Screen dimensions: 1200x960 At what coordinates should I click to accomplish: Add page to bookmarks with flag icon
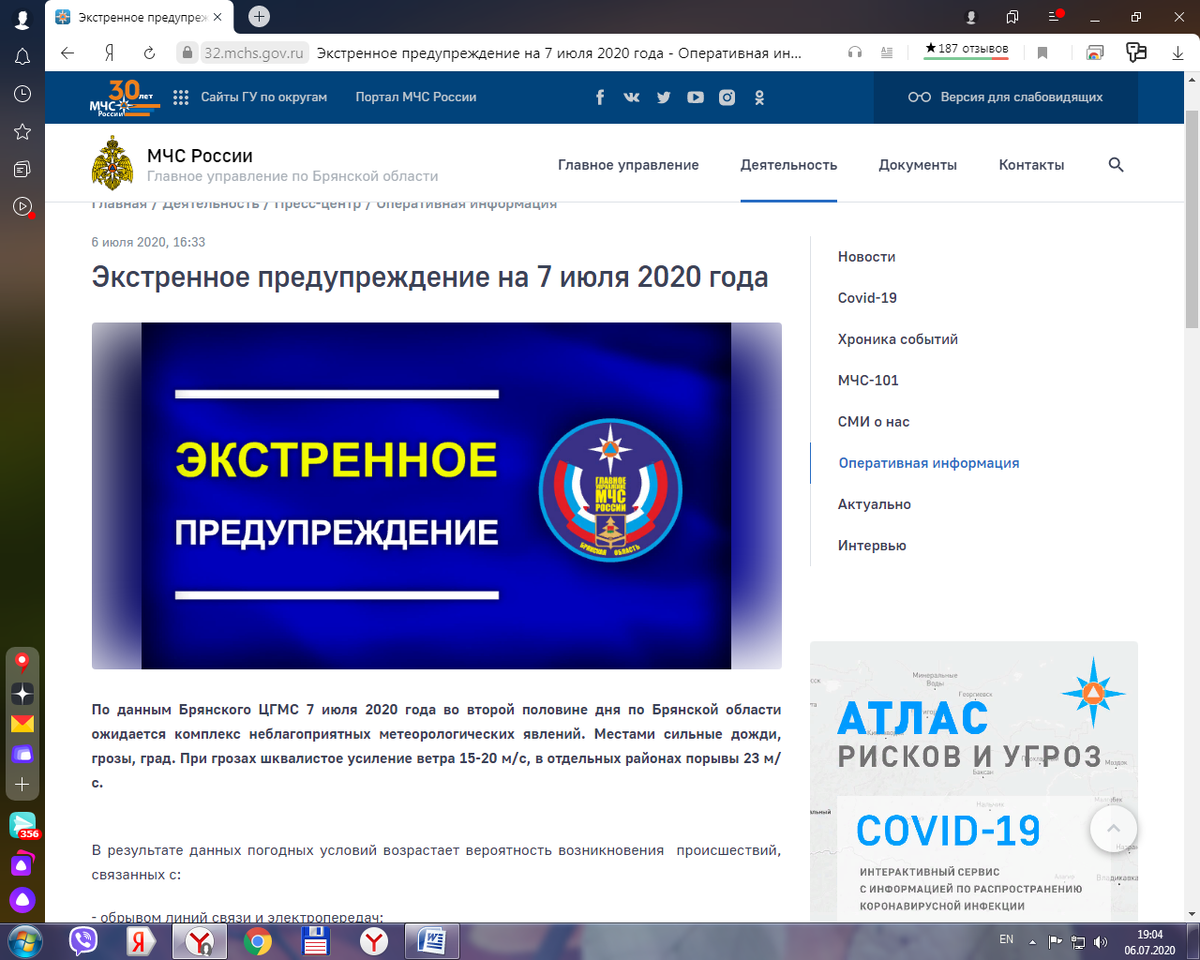[x=1042, y=53]
